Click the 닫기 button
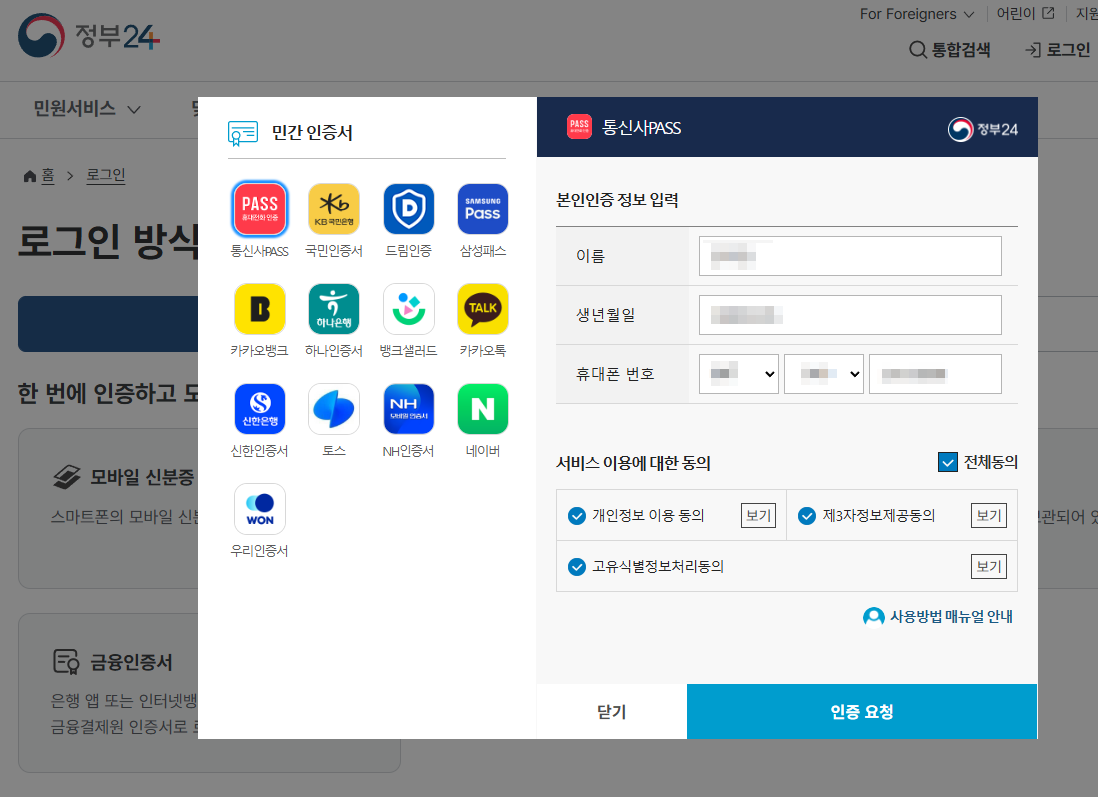 tap(611, 712)
